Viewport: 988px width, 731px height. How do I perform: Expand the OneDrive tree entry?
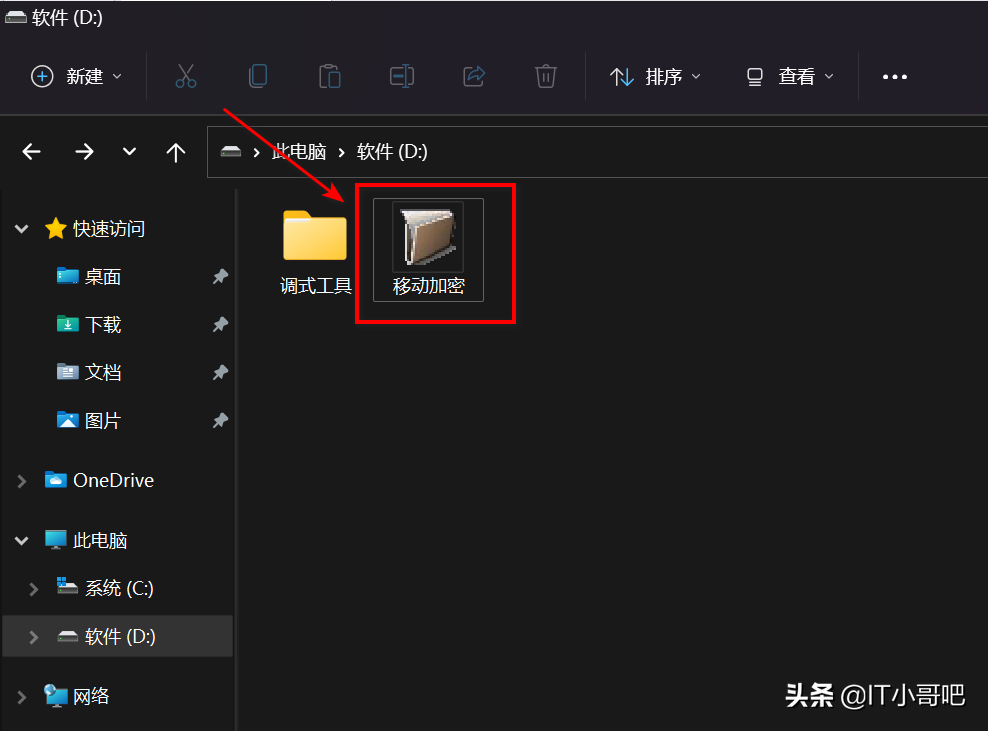point(22,480)
